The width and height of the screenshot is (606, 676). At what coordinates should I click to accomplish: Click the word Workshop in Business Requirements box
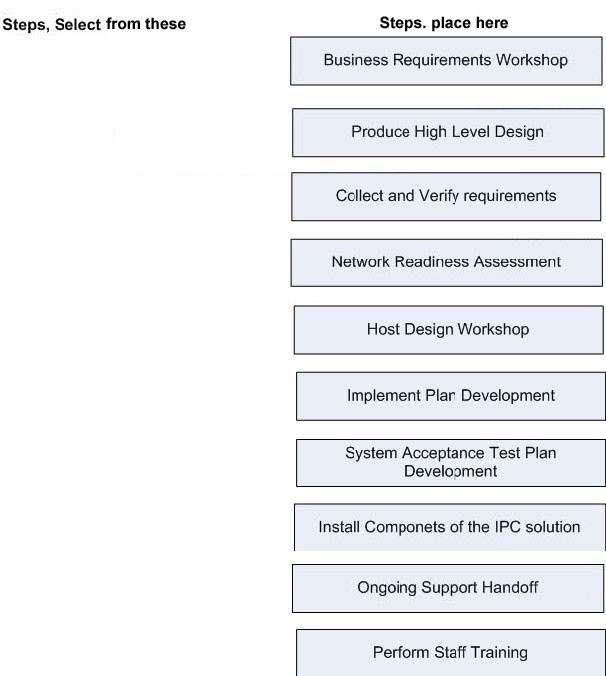pos(531,60)
